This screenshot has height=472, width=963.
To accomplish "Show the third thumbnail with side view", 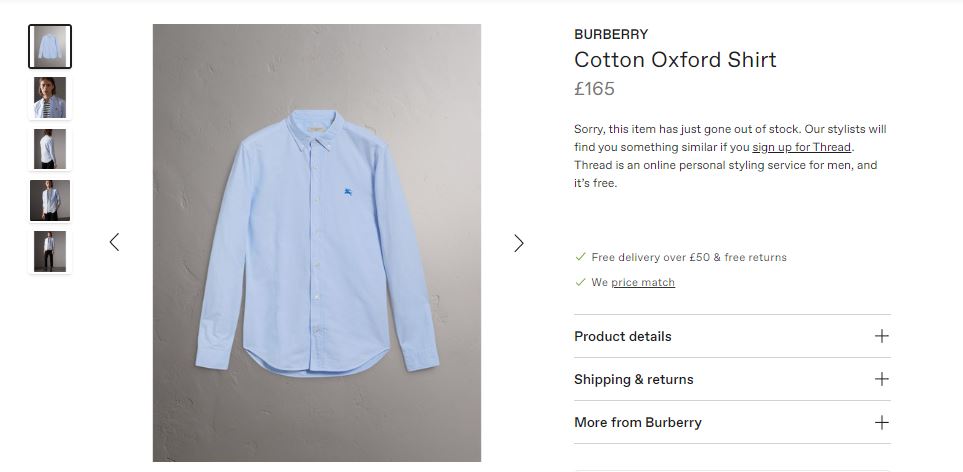I will 50,149.
